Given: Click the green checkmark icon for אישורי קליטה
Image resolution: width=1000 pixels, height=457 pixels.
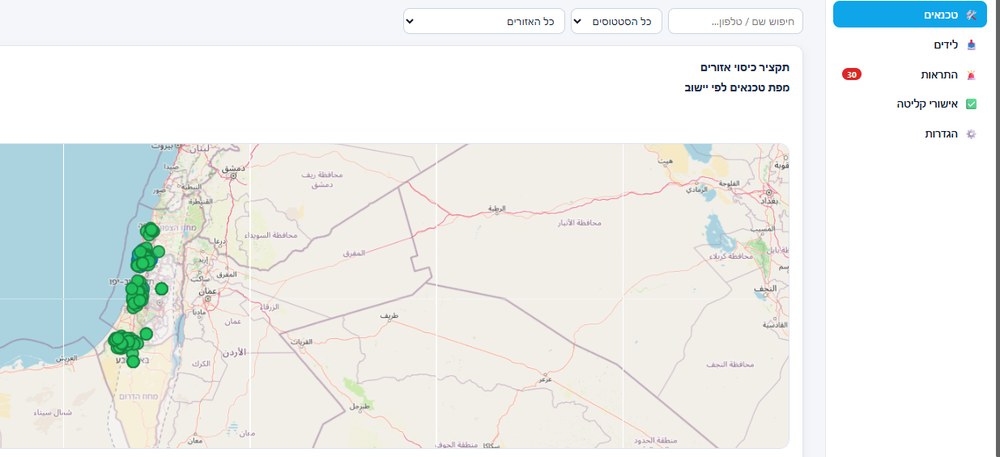Looking at the screenshot, I should pos(971,104).
